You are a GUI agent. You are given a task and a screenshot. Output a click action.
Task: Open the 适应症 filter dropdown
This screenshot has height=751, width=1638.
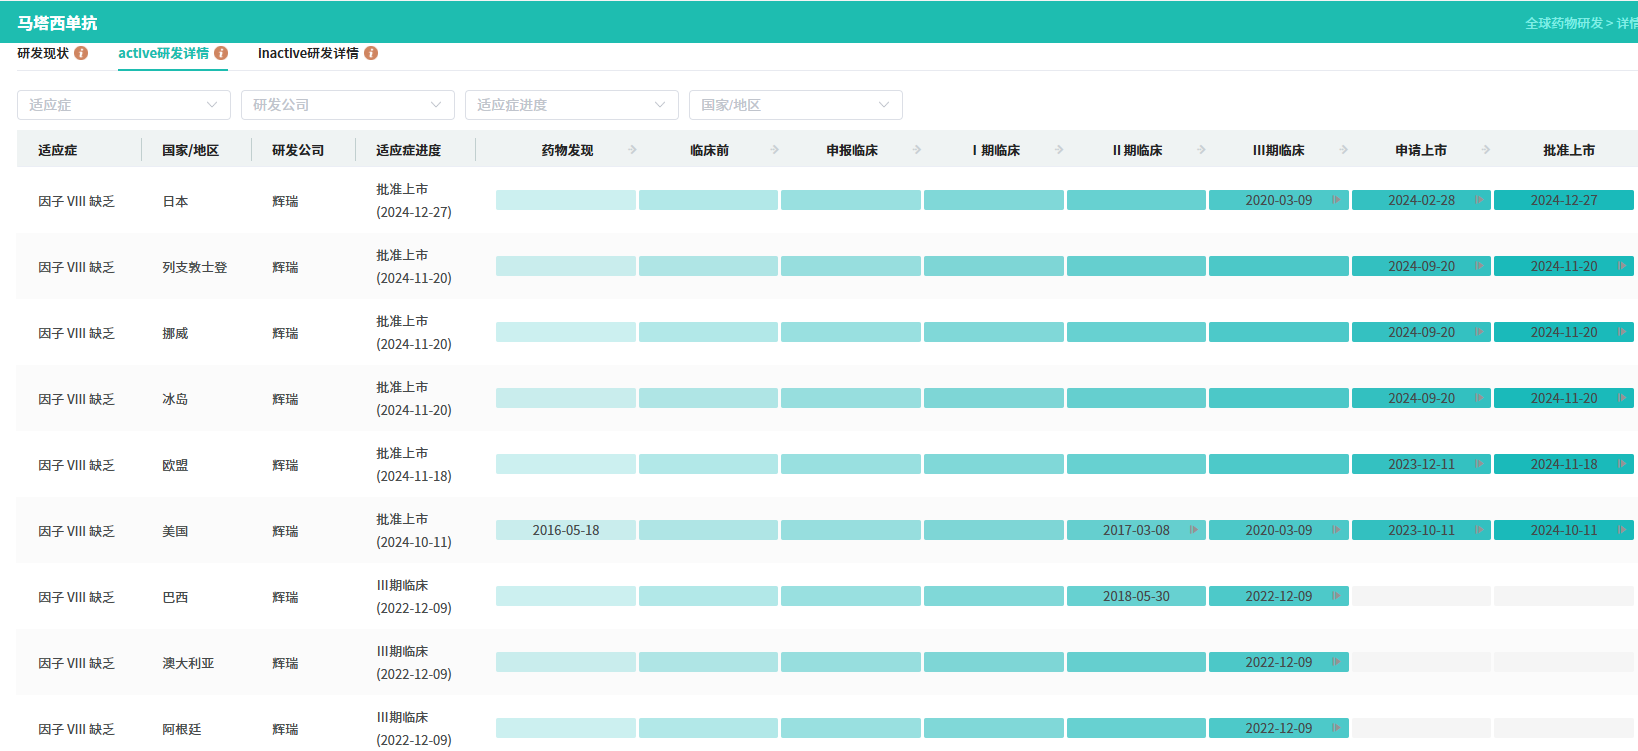click(x=123, y=105)
